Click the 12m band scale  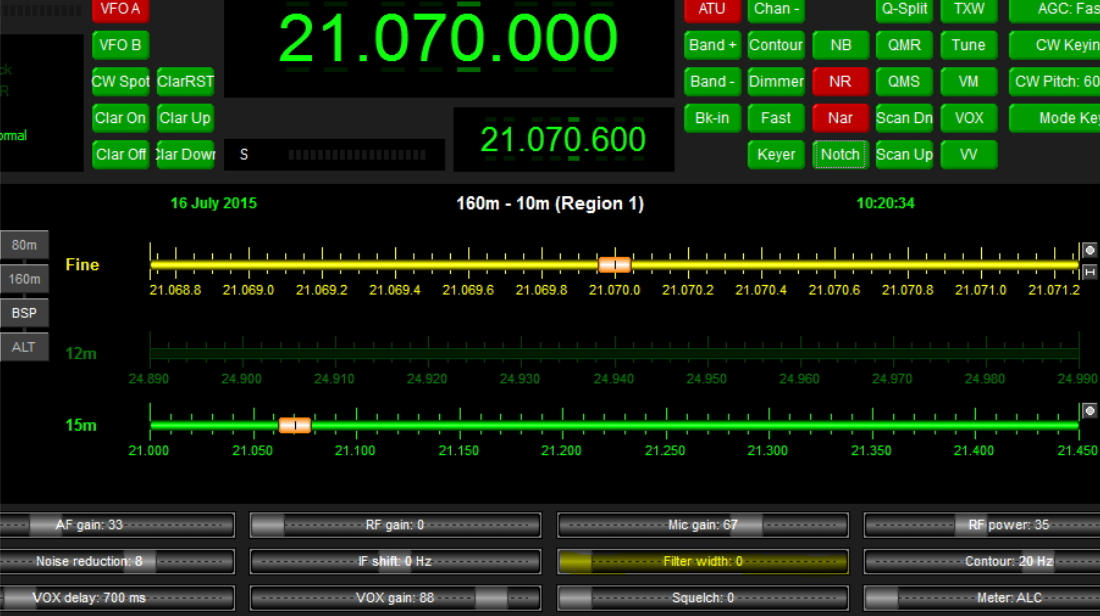[614, 353]
